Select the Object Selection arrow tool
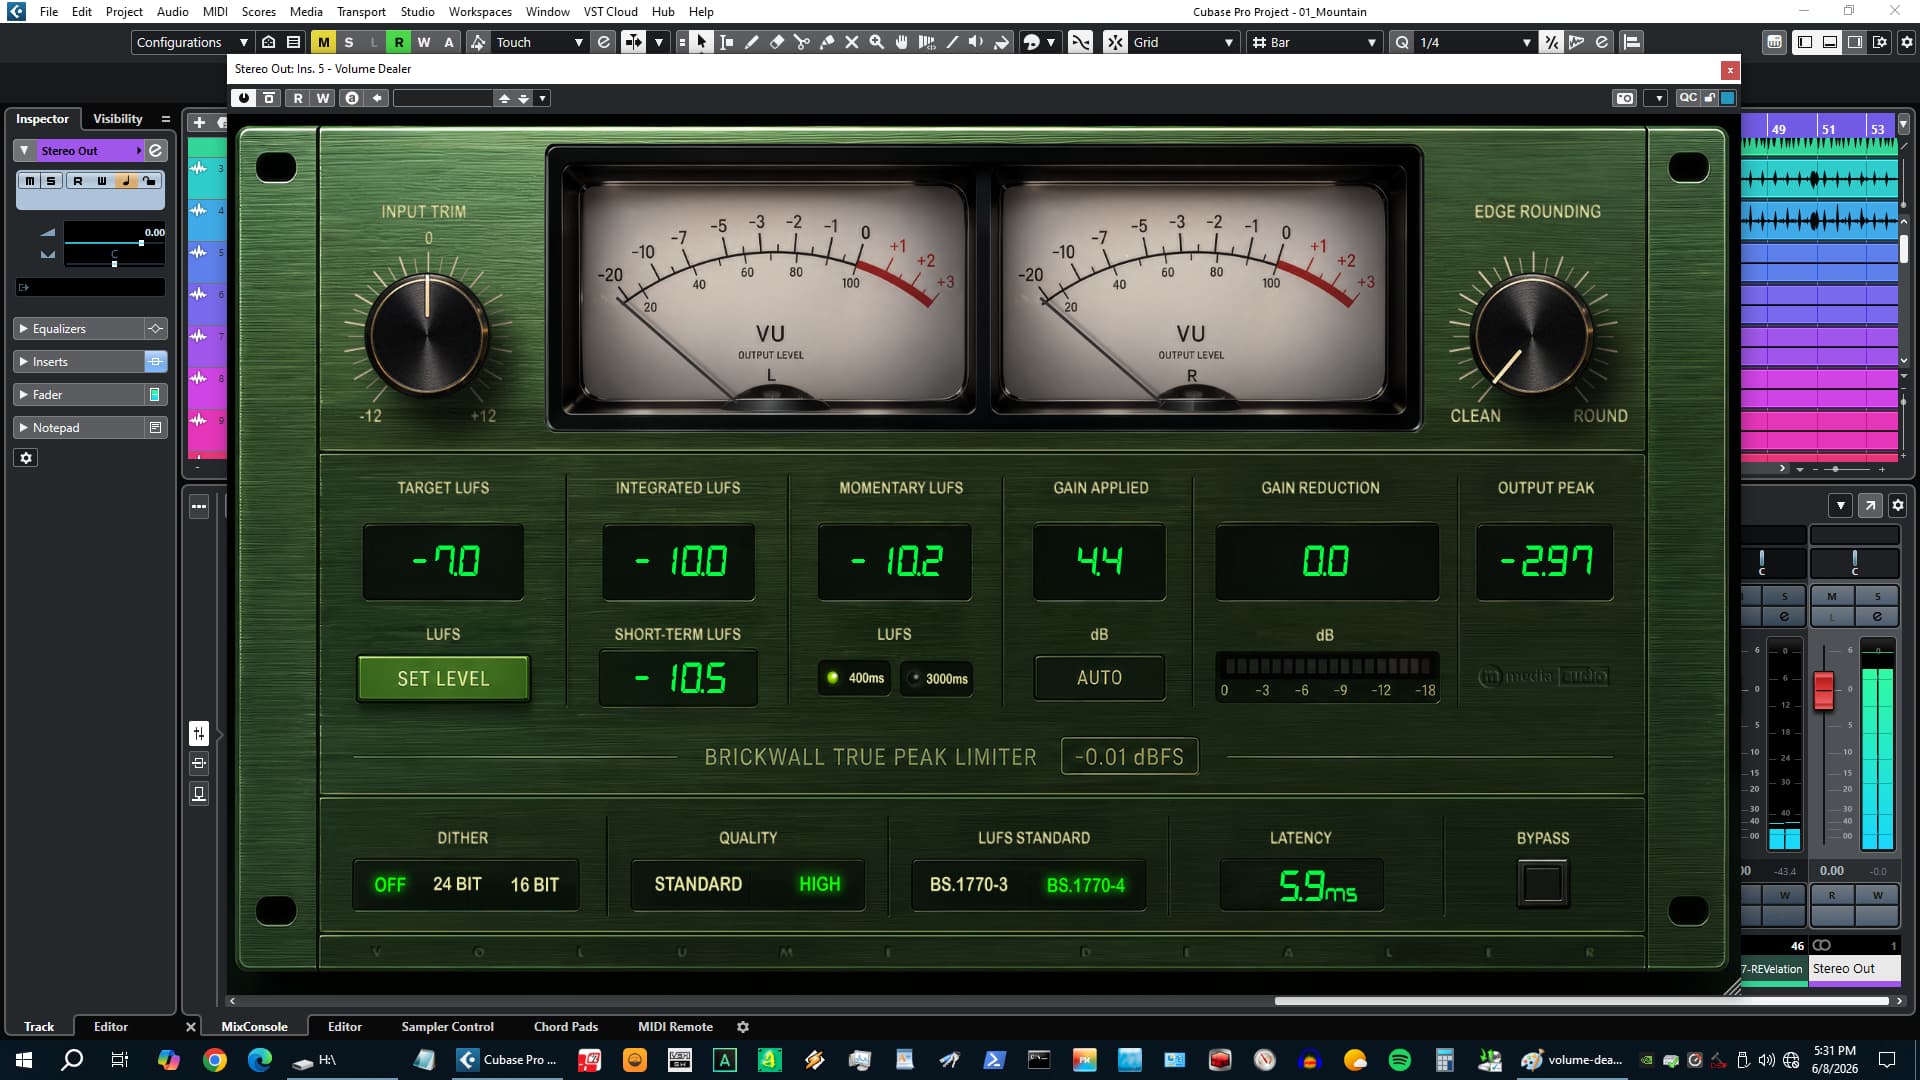 pos(701,42)
